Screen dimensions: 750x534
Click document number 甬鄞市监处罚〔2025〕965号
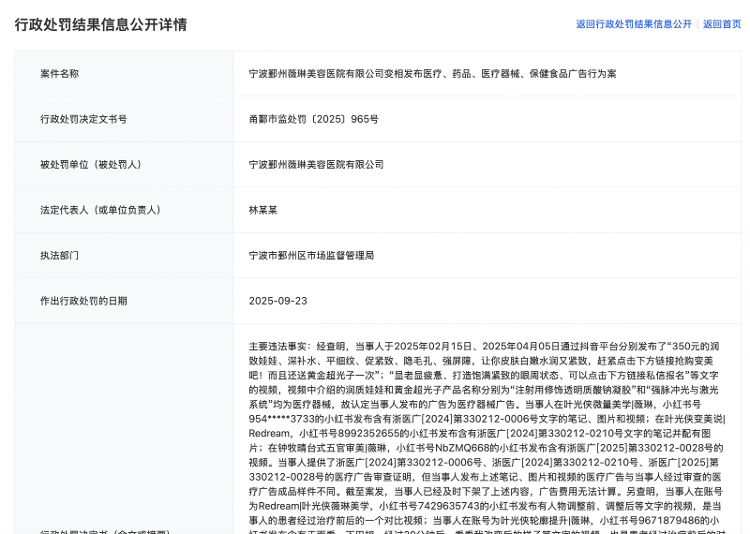tap(314, 119)
